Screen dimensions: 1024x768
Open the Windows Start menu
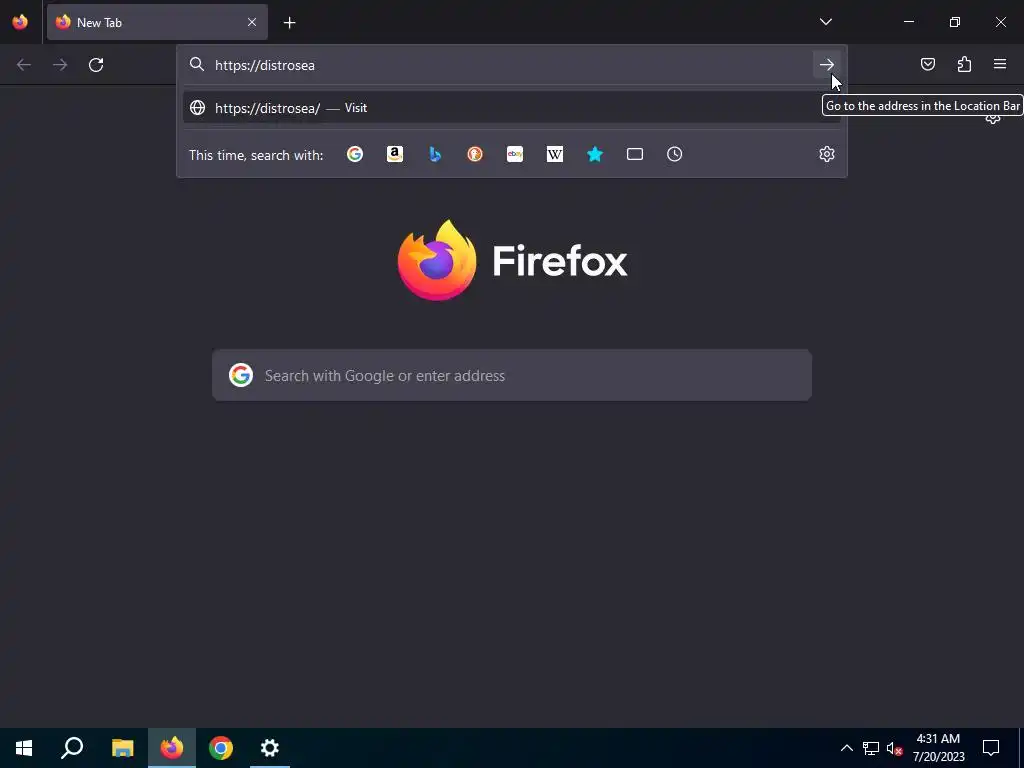24,748
